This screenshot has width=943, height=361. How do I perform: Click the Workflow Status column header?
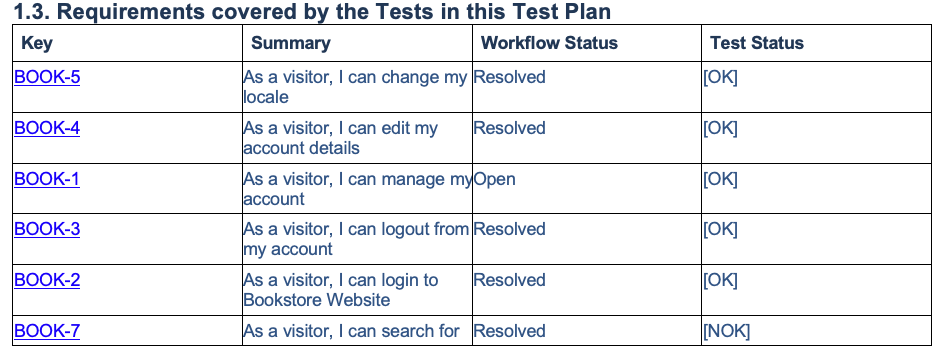549,43
